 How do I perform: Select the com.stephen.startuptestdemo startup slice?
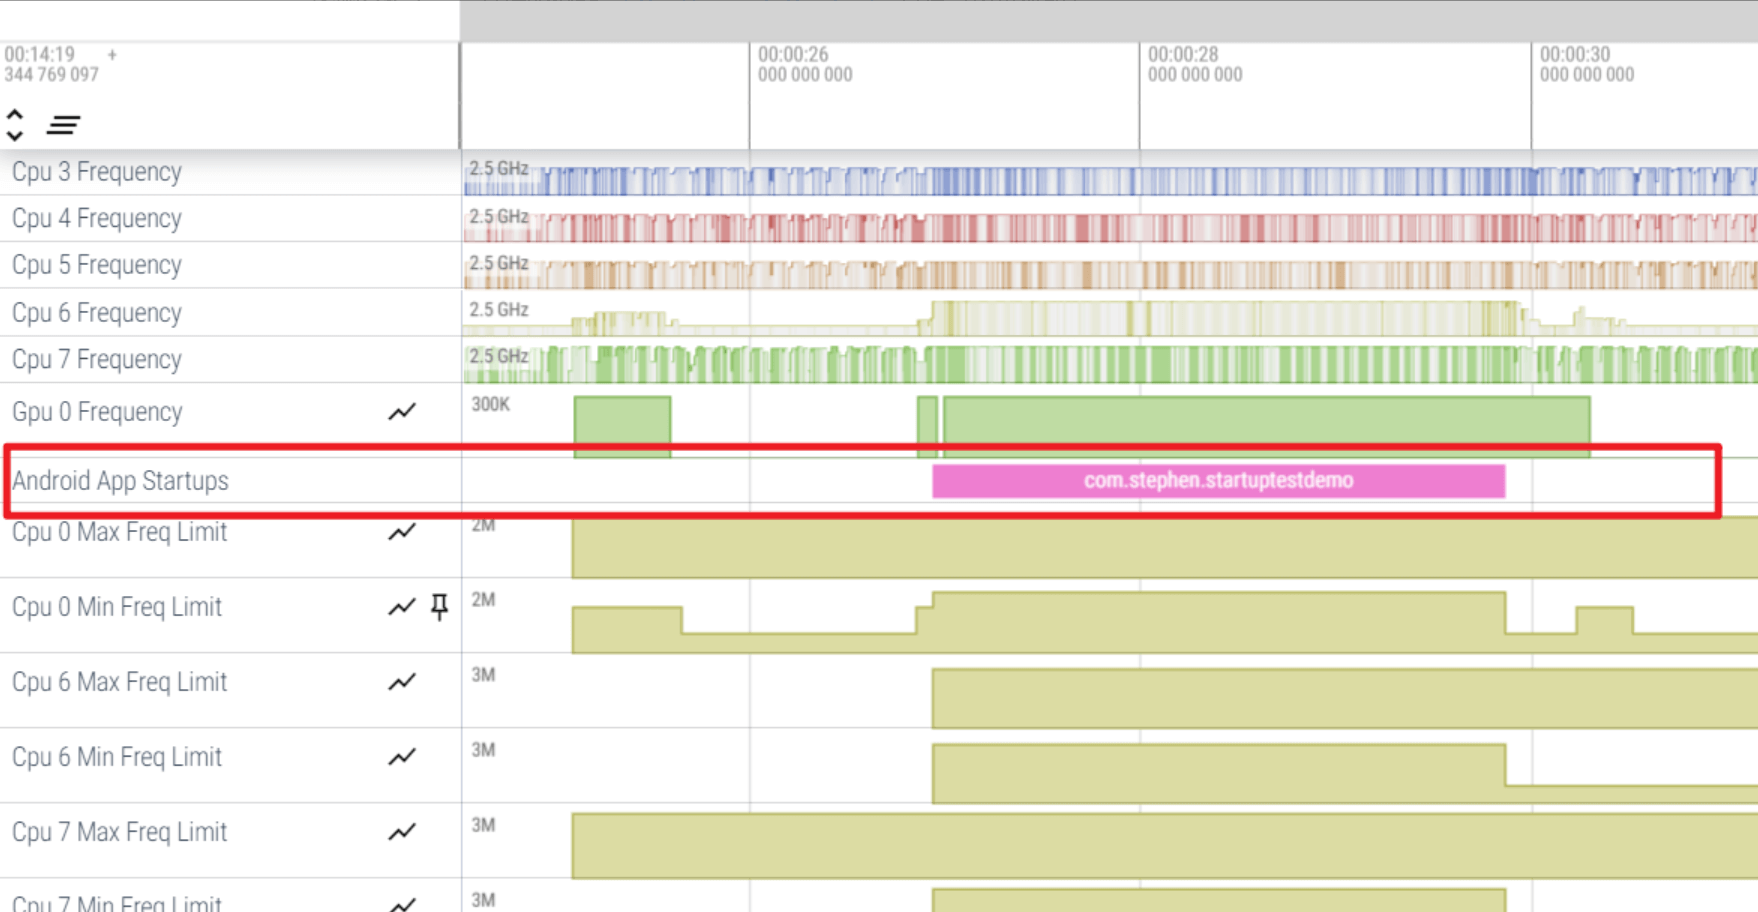click(x=1218, y=481)
